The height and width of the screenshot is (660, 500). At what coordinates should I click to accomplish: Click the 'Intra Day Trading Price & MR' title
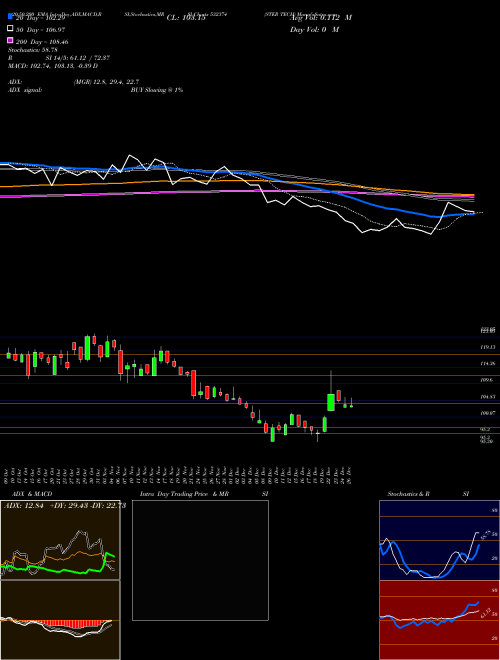click(184, 494)
